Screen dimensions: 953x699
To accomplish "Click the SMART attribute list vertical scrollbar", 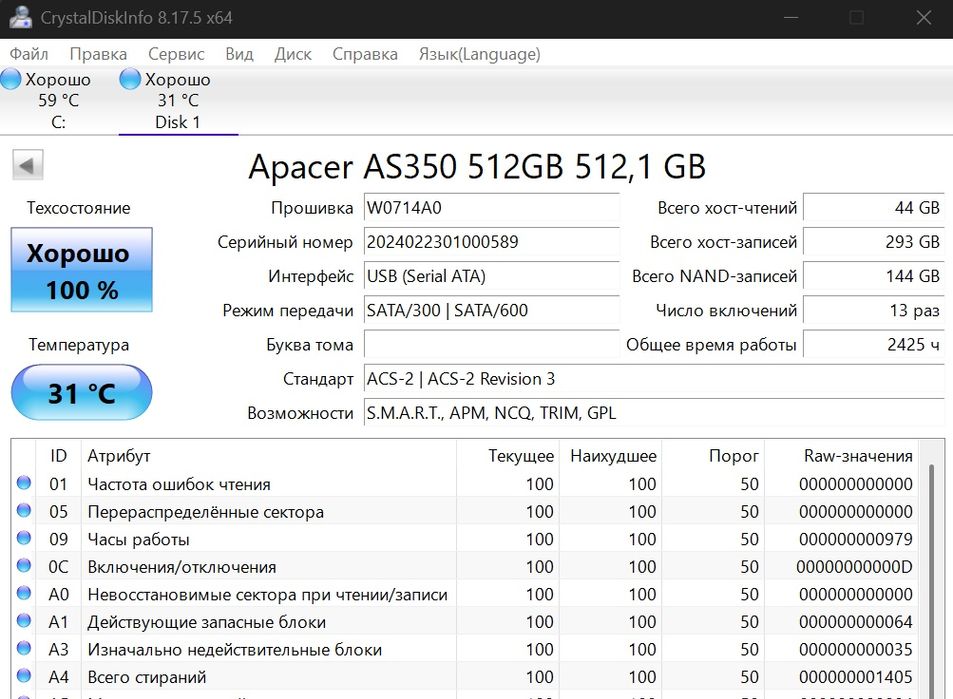I will click(x=931, y=580).
